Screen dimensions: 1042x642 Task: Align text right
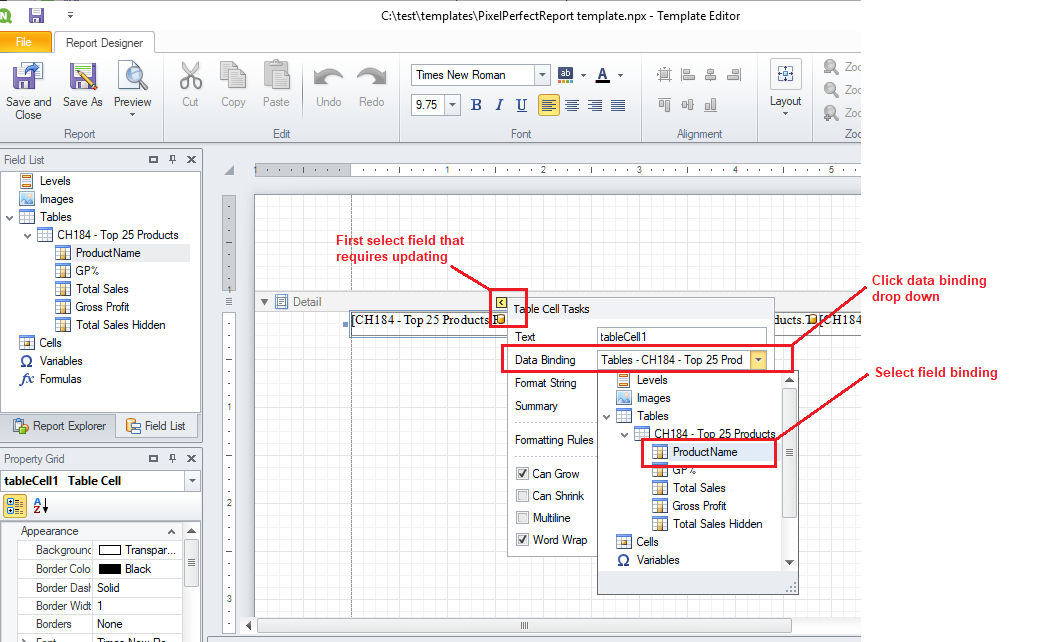pyautogui.click(x=595, y=105)
